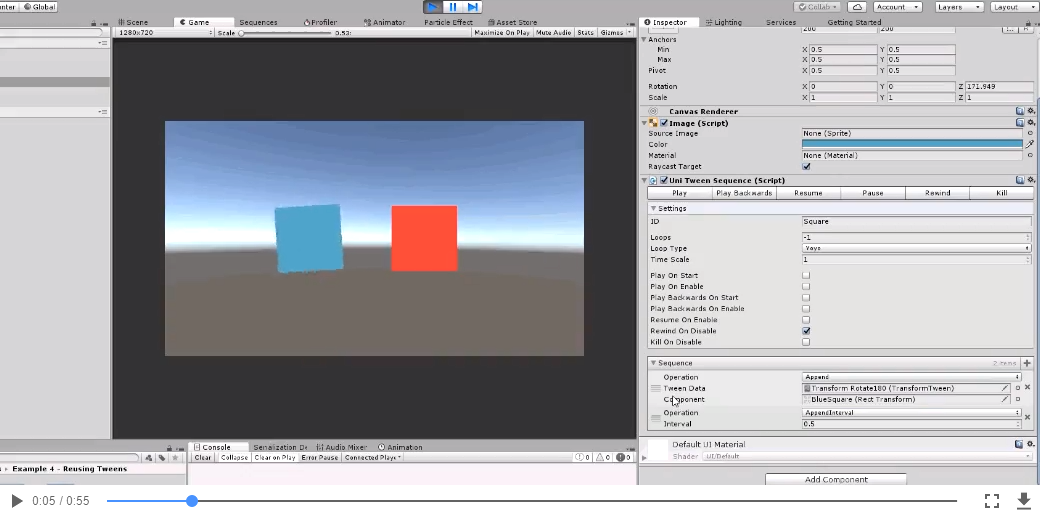Click Uni Tween Sequence help book icon
1040x516 pixels.
pyautogui.click(x=1020, y=180)
